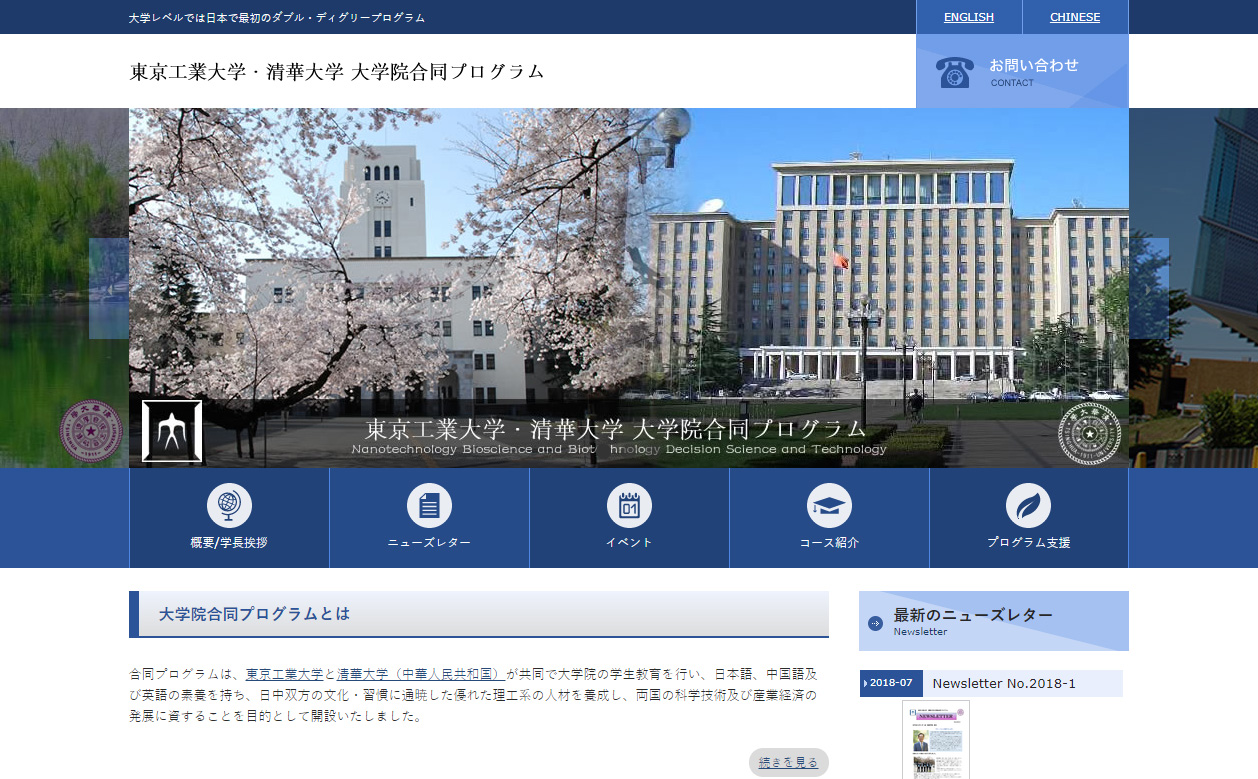Click the next slide panel right of banner

[1149, 288]
